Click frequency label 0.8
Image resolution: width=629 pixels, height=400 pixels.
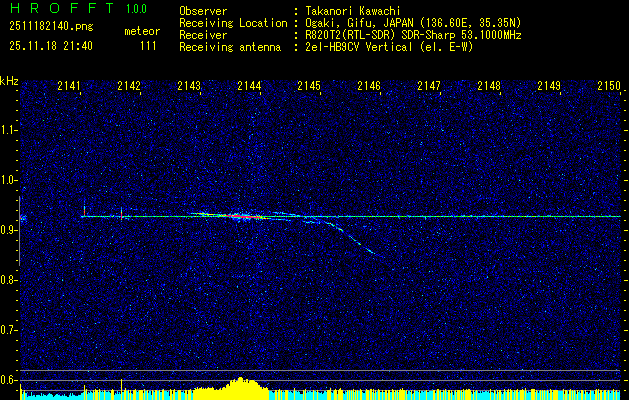(8, 280)
